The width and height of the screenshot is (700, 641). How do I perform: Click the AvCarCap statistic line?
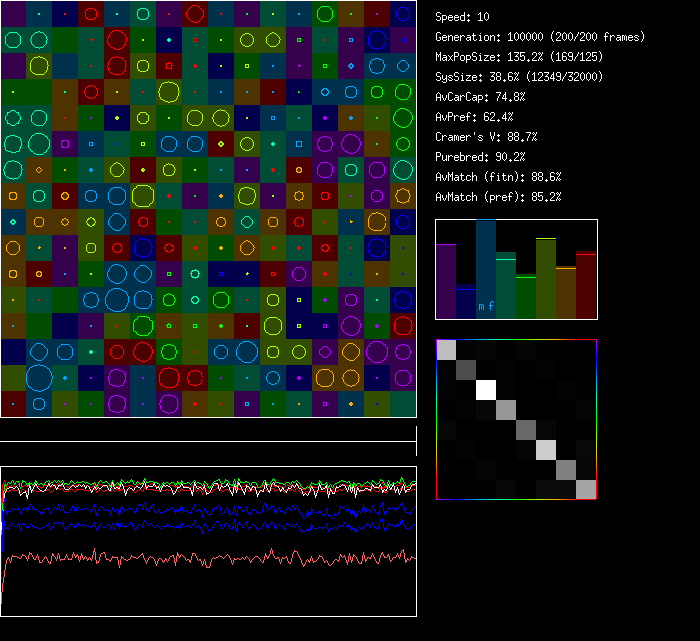tap(481, 97)
